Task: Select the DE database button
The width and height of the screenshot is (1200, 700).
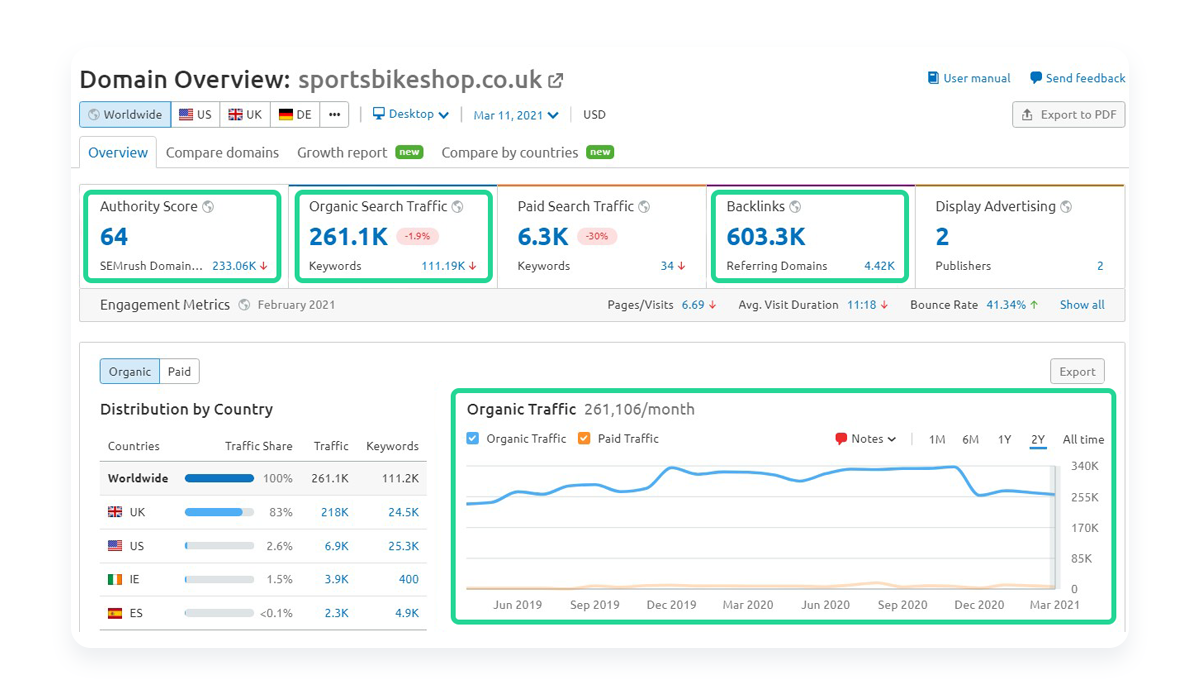Action: (295, 114)
